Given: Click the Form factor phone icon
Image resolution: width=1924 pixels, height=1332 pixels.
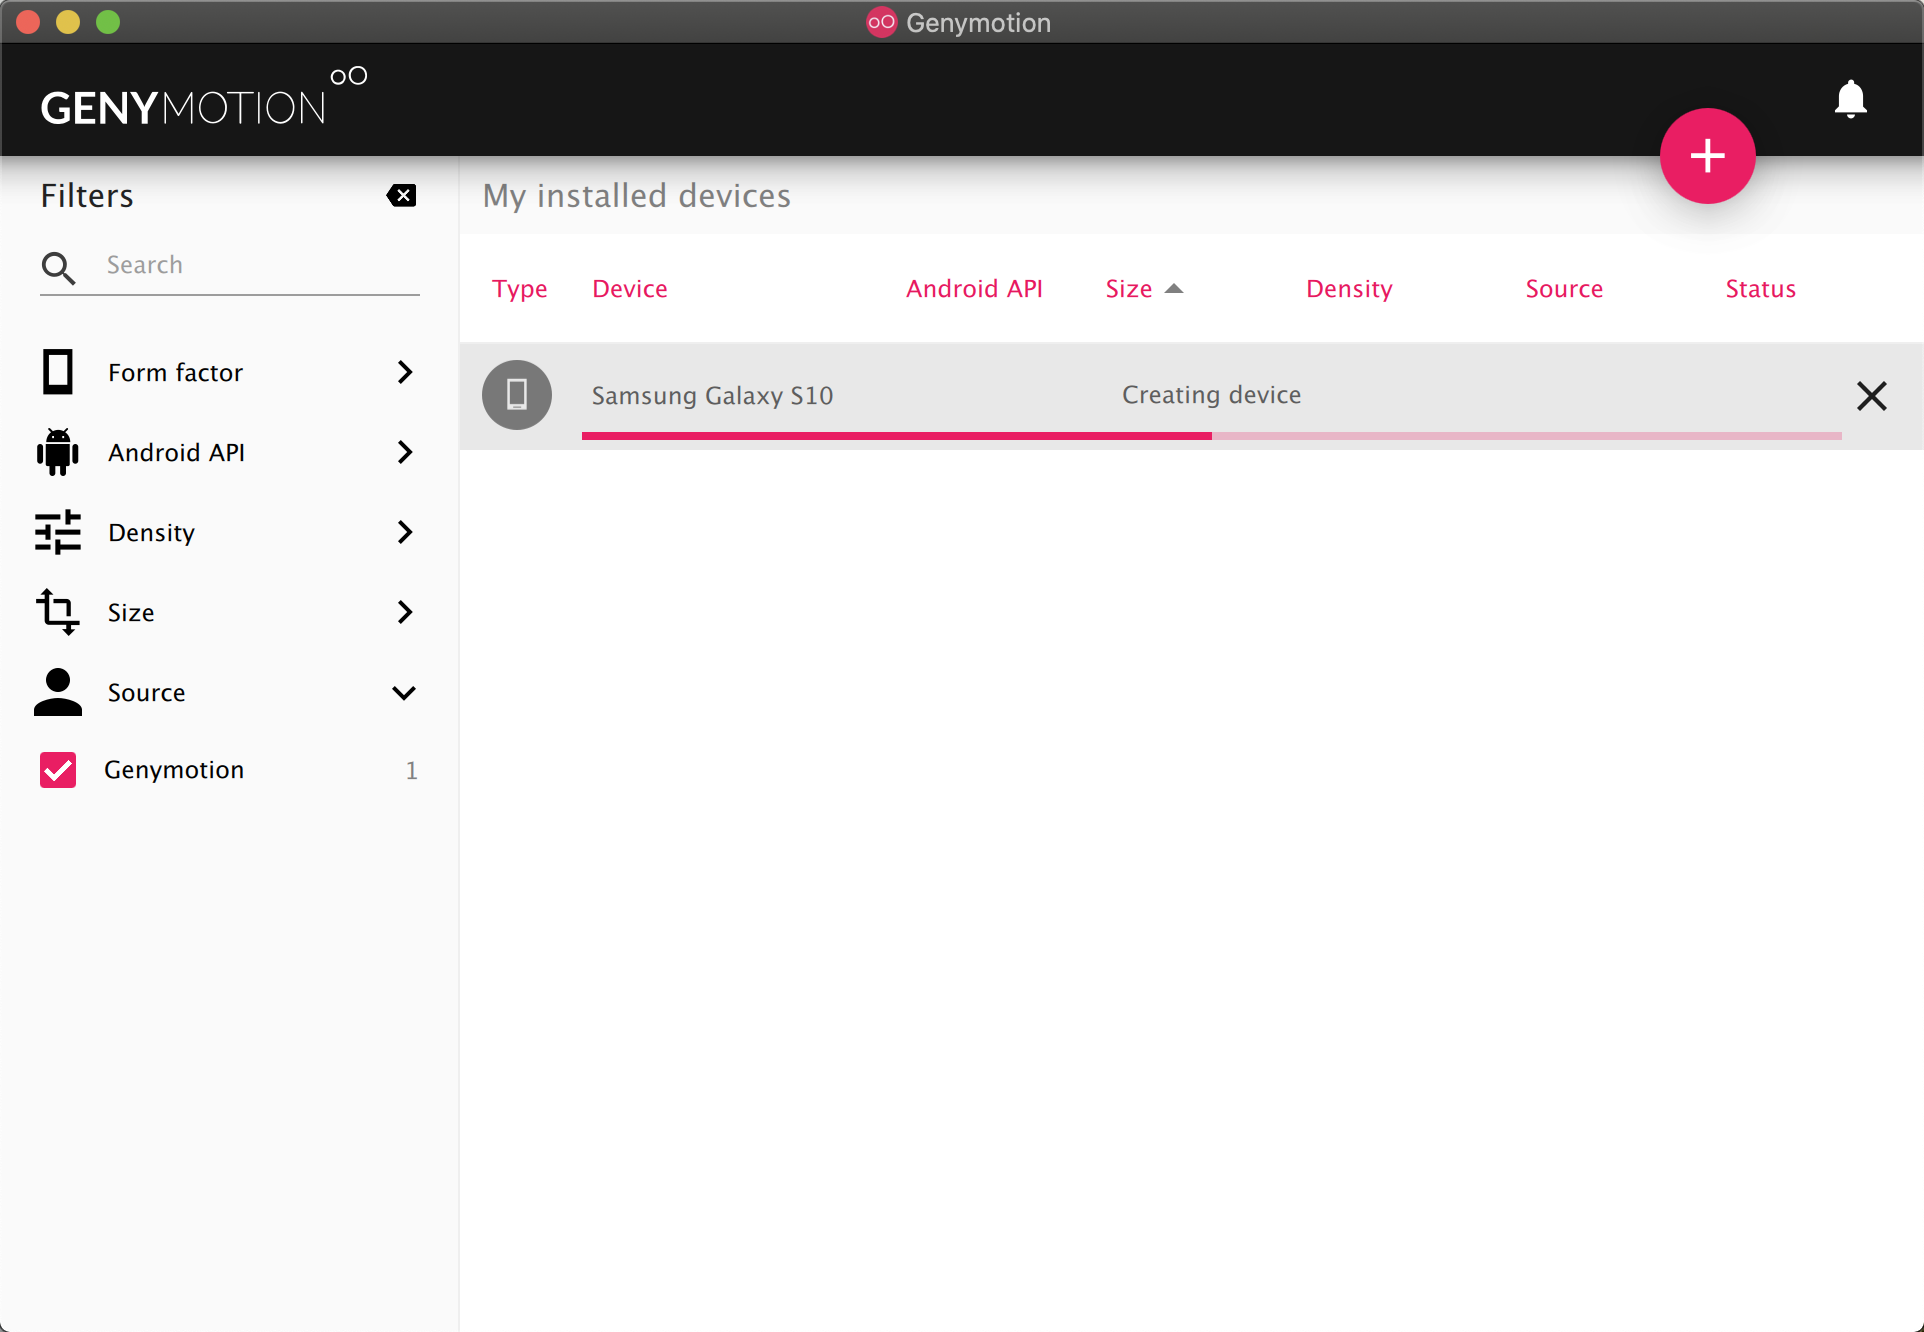Looking at the screenshot, I should 58,372.
